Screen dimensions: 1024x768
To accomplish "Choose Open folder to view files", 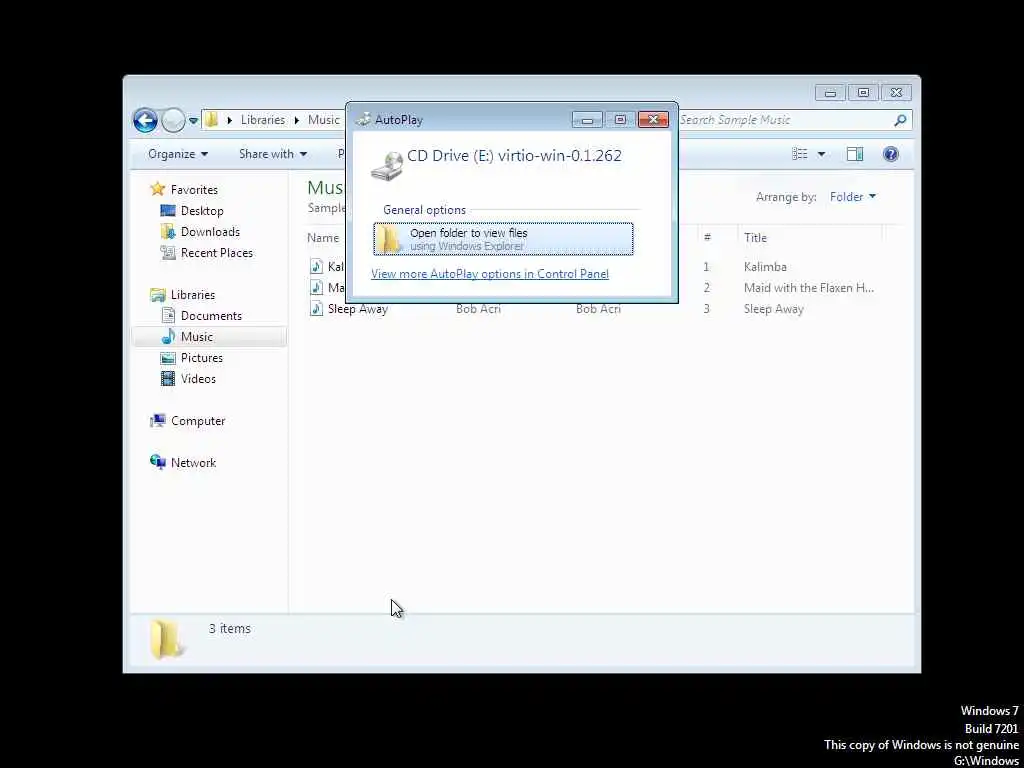I will [503, 239].
